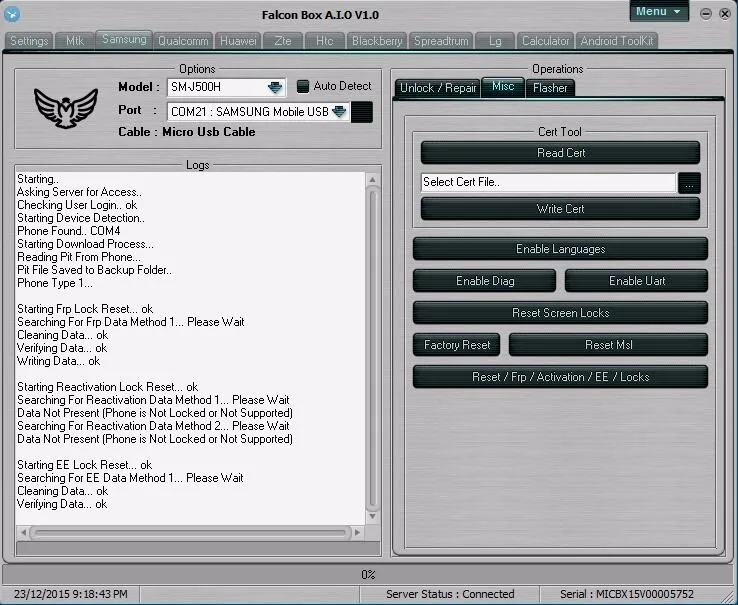Switch to the Mtk tab
Viewport: 738px width, 605px height.
click(x=75, y=41)
